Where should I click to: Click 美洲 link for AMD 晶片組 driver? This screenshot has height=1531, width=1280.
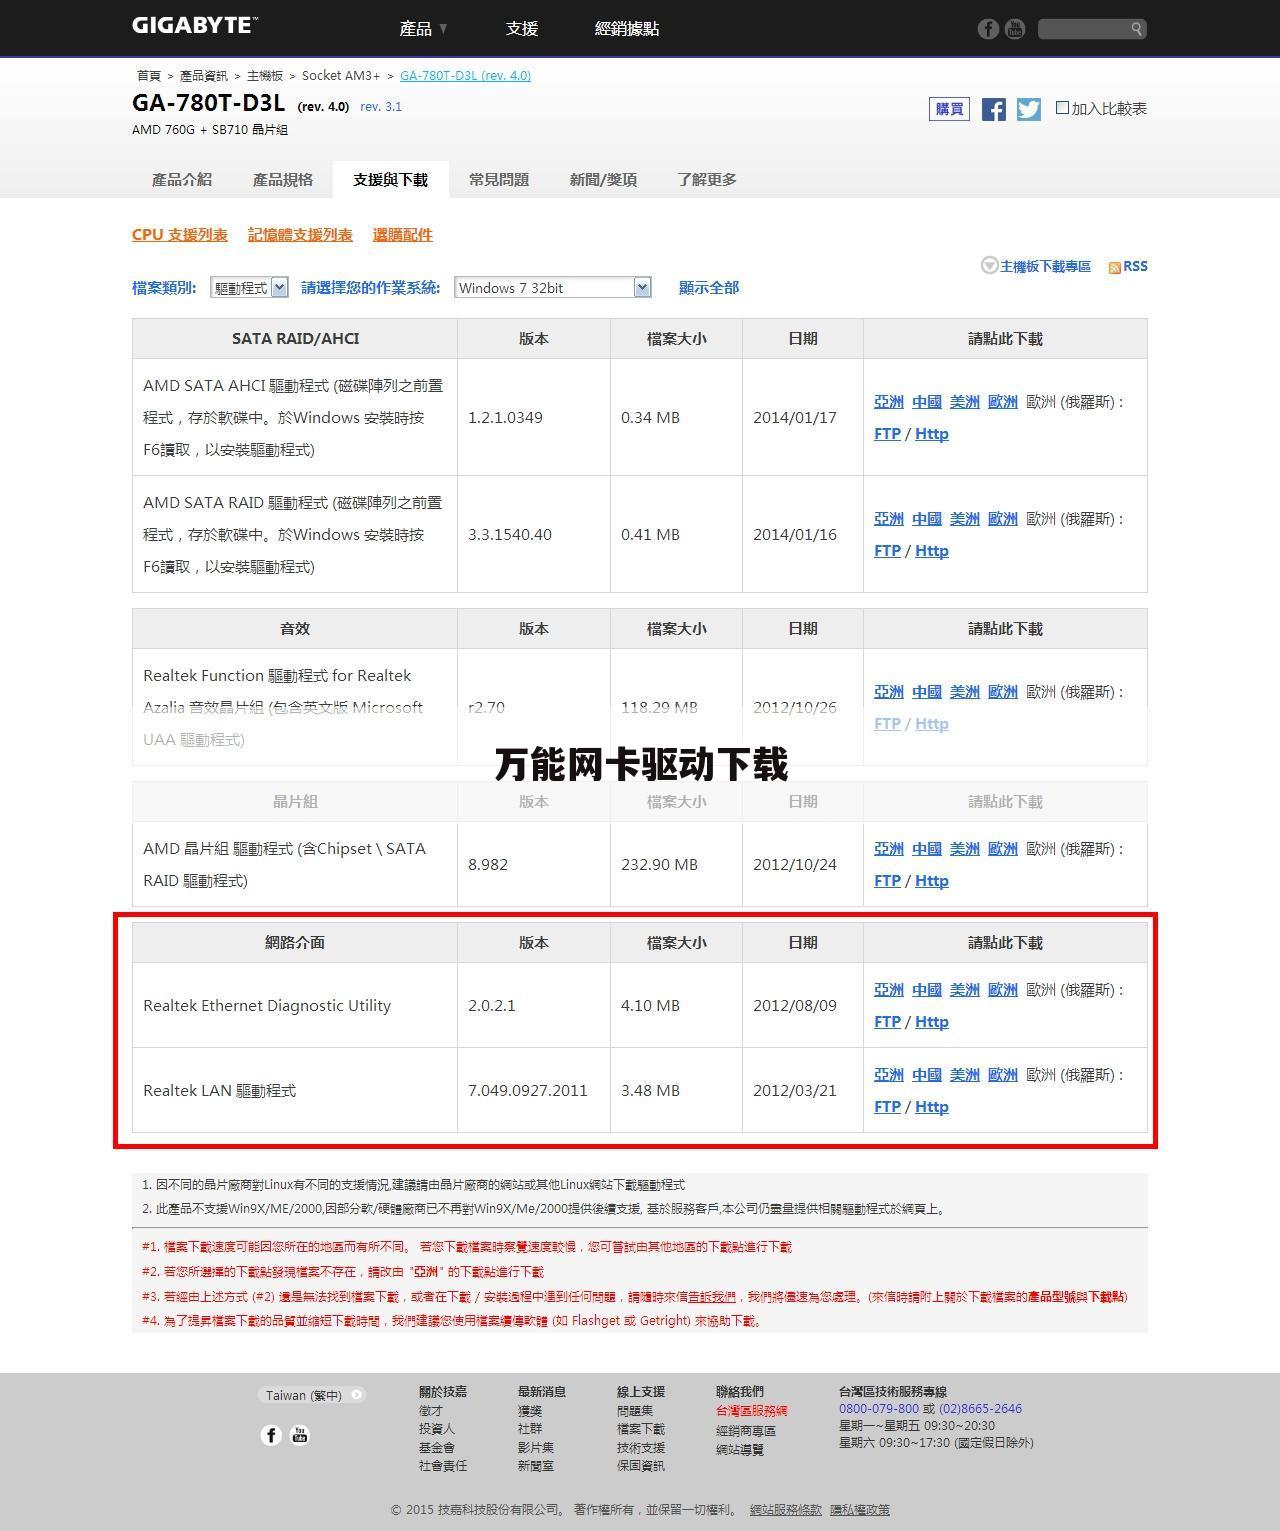(965, 849)
